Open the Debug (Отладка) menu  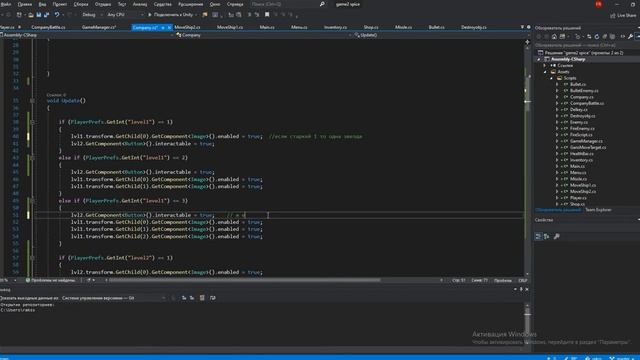pos(103,4)
